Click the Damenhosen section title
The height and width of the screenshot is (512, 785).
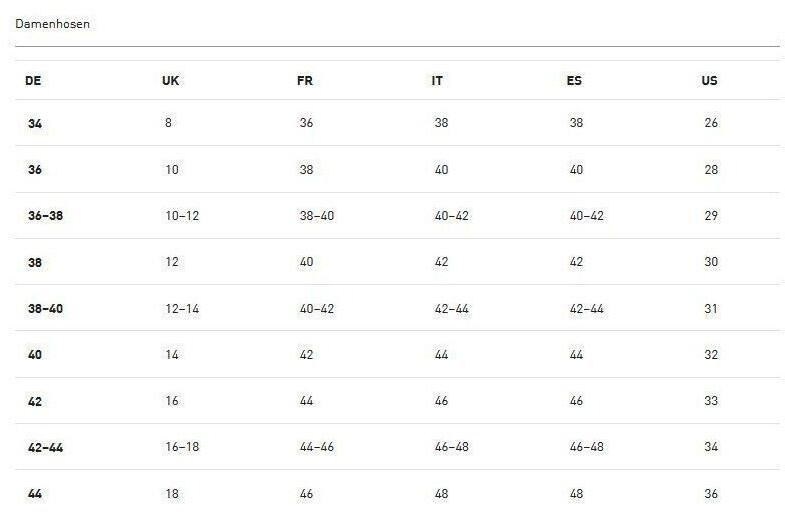(x=53, y=24)
